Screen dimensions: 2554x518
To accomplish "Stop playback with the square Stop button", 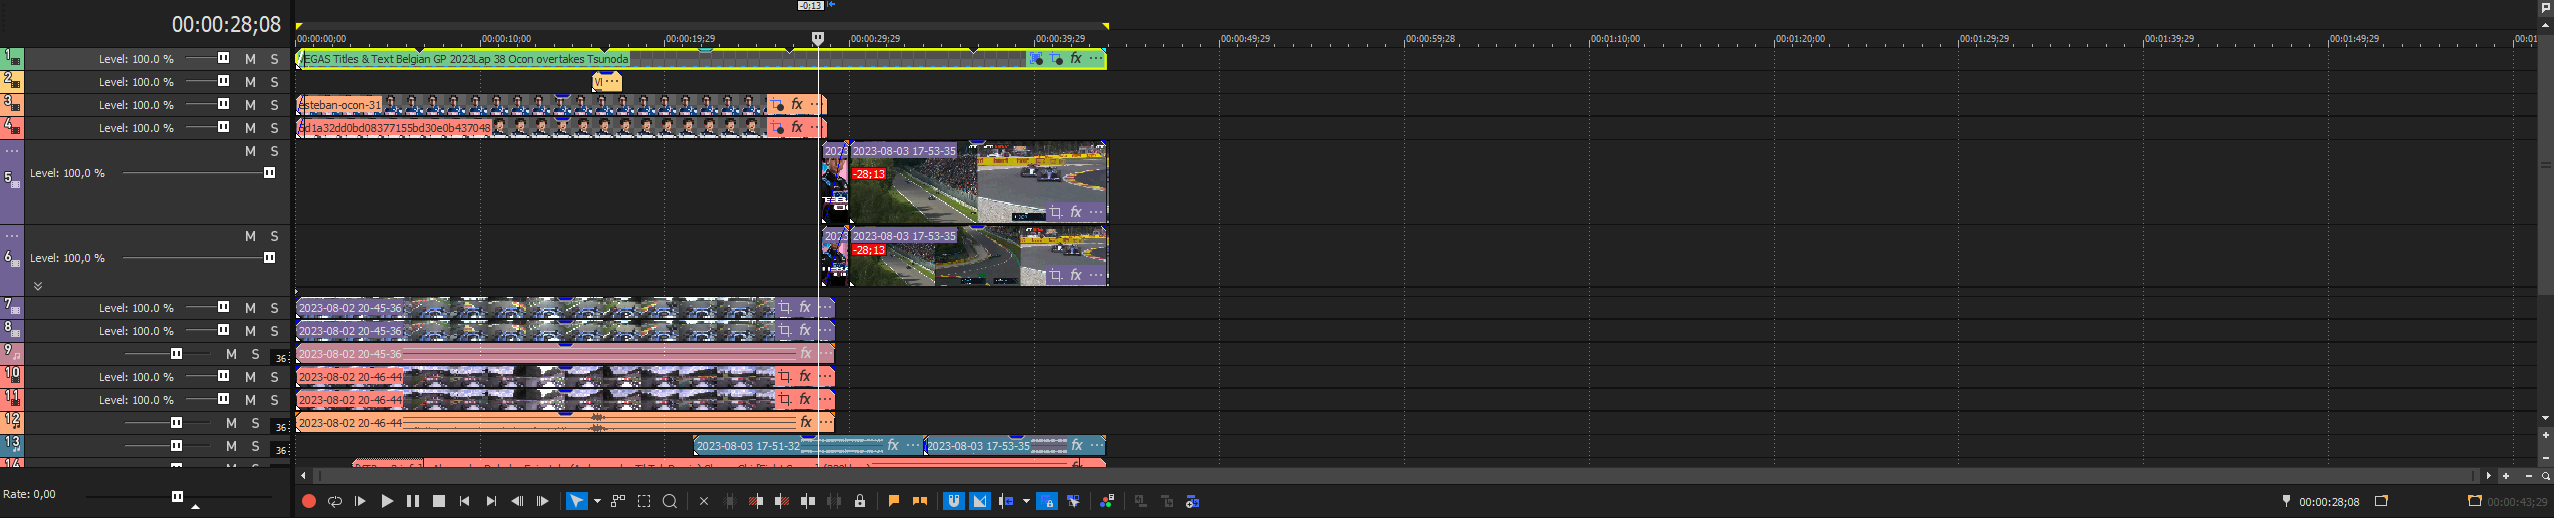I will [x=438, y=501].
